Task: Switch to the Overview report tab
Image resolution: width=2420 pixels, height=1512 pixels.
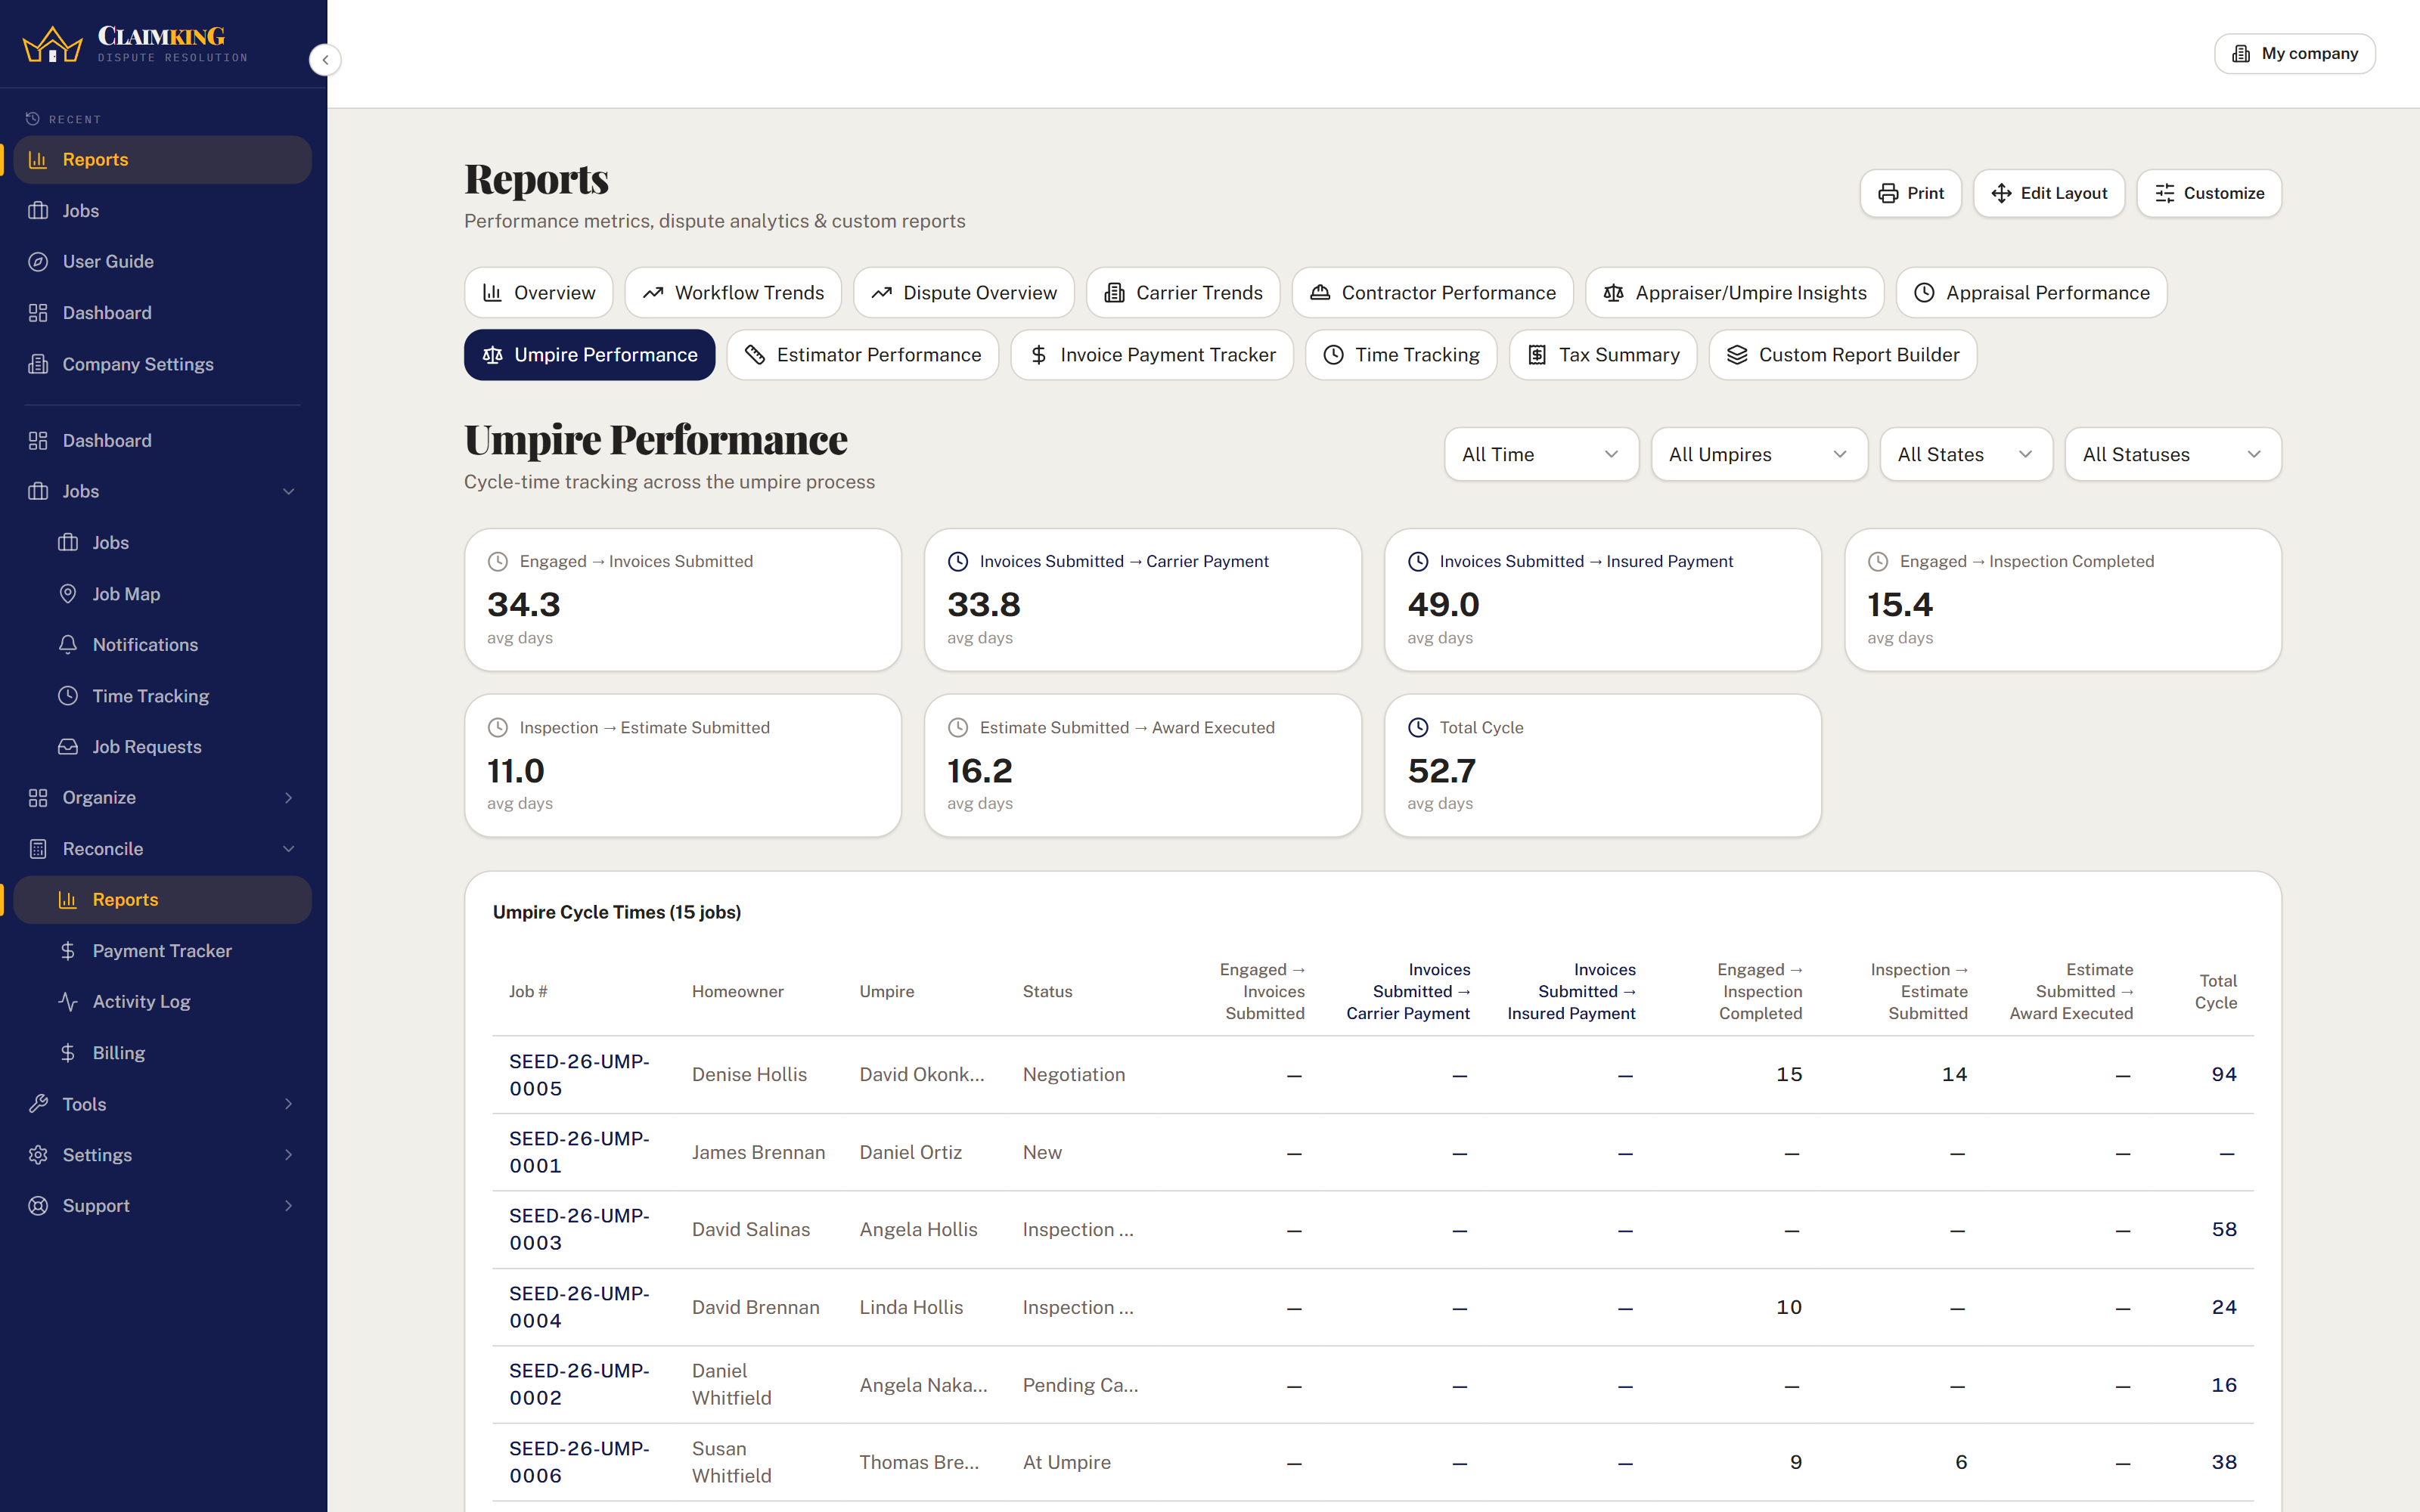Action: point(539,293)
